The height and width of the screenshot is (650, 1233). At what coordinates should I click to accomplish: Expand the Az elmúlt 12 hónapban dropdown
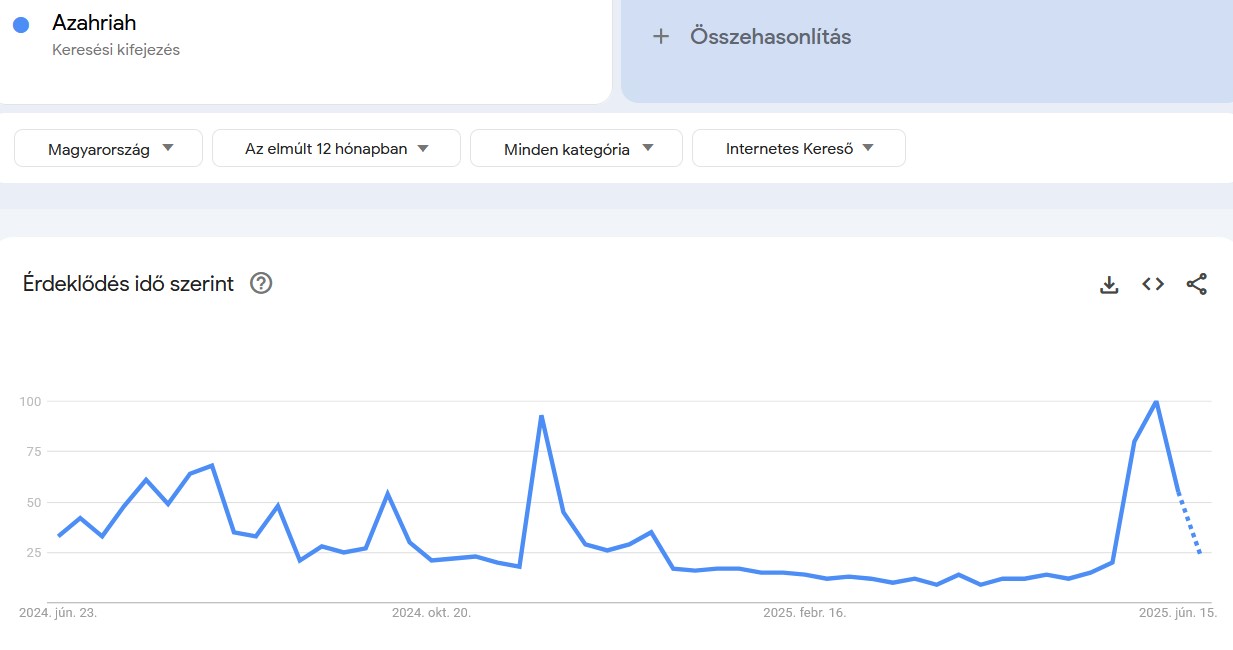pyautogui.click(x=336, y=149)
